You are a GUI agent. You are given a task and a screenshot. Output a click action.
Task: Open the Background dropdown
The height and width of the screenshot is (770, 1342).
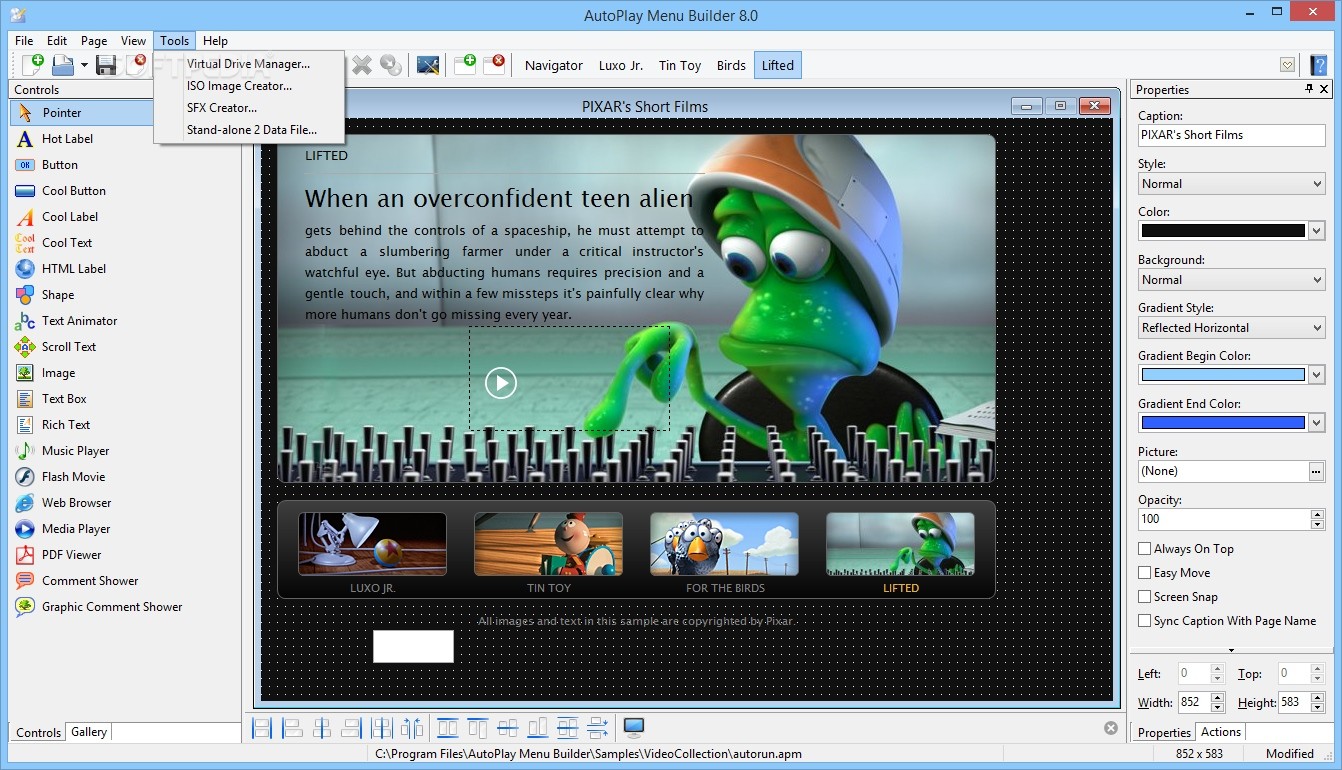coord(1232,280)
